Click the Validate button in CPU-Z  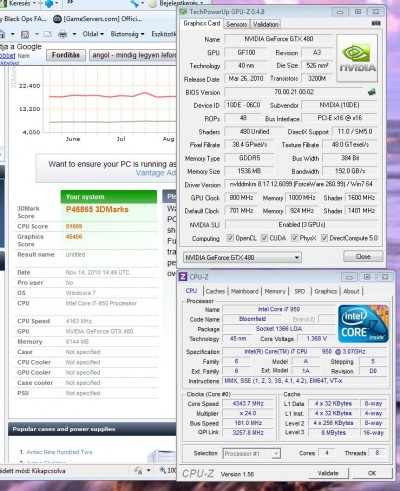[x=328, y=473]
